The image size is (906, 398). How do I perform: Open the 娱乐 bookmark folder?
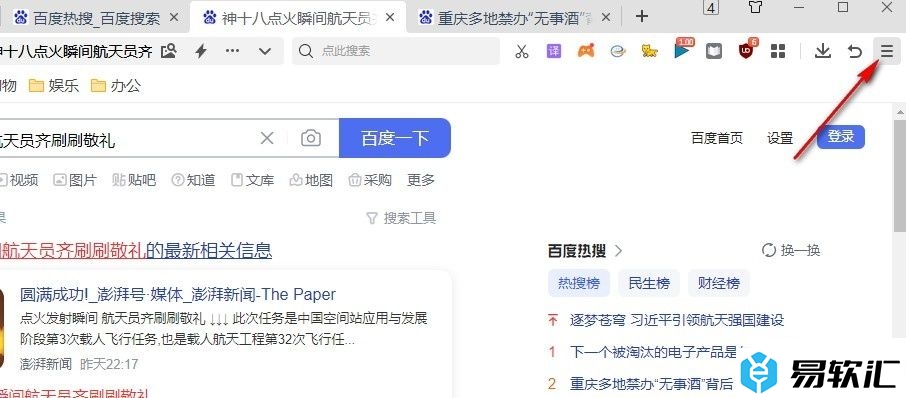pyautogui.click(x=54, y=86)
